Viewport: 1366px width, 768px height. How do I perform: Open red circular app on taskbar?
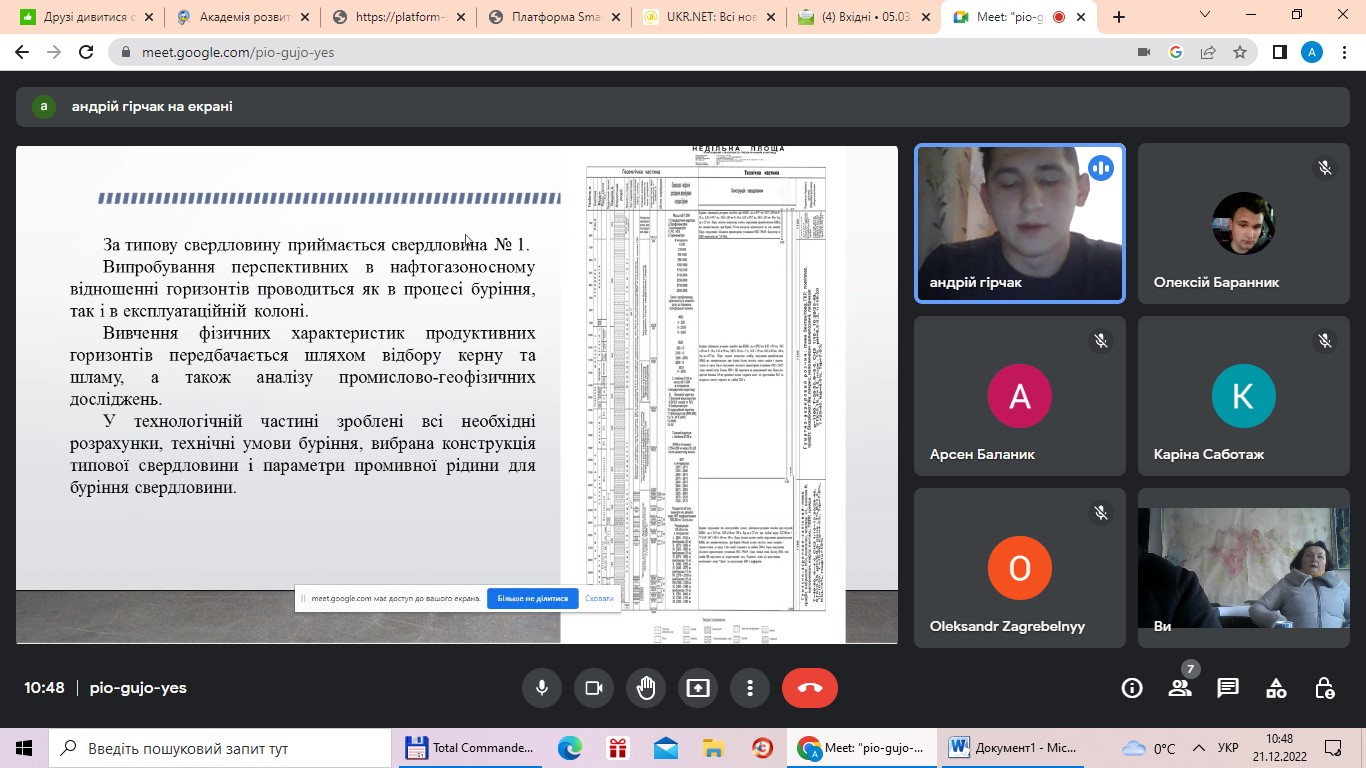[762, 748]
